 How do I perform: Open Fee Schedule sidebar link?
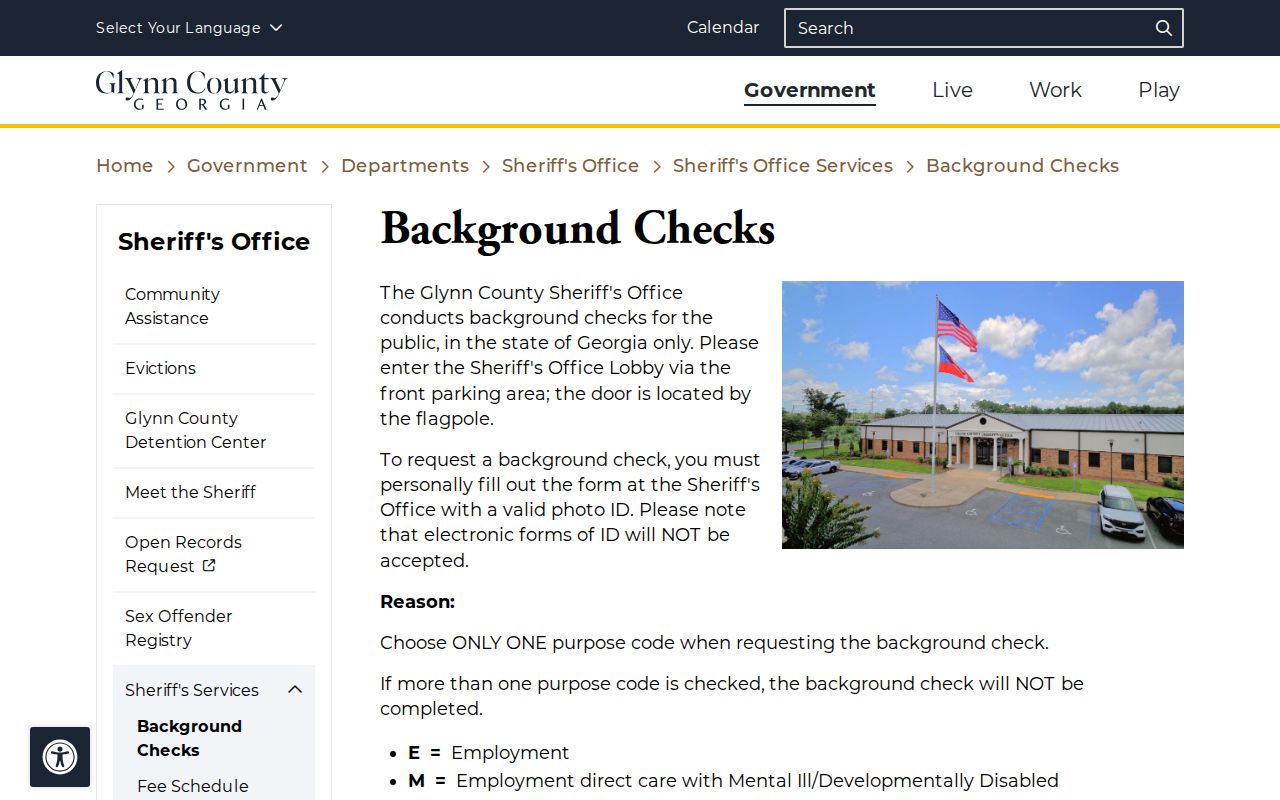click(x=193, y=786)
